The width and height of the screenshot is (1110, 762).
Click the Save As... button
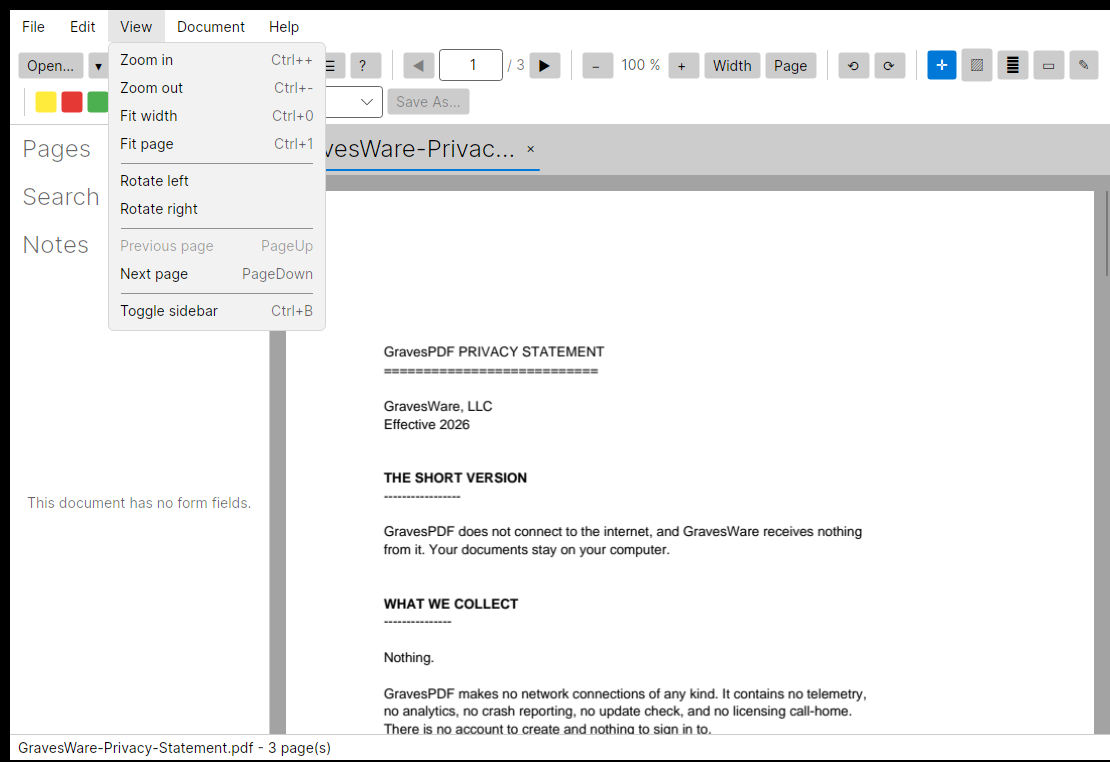point(428,102)
